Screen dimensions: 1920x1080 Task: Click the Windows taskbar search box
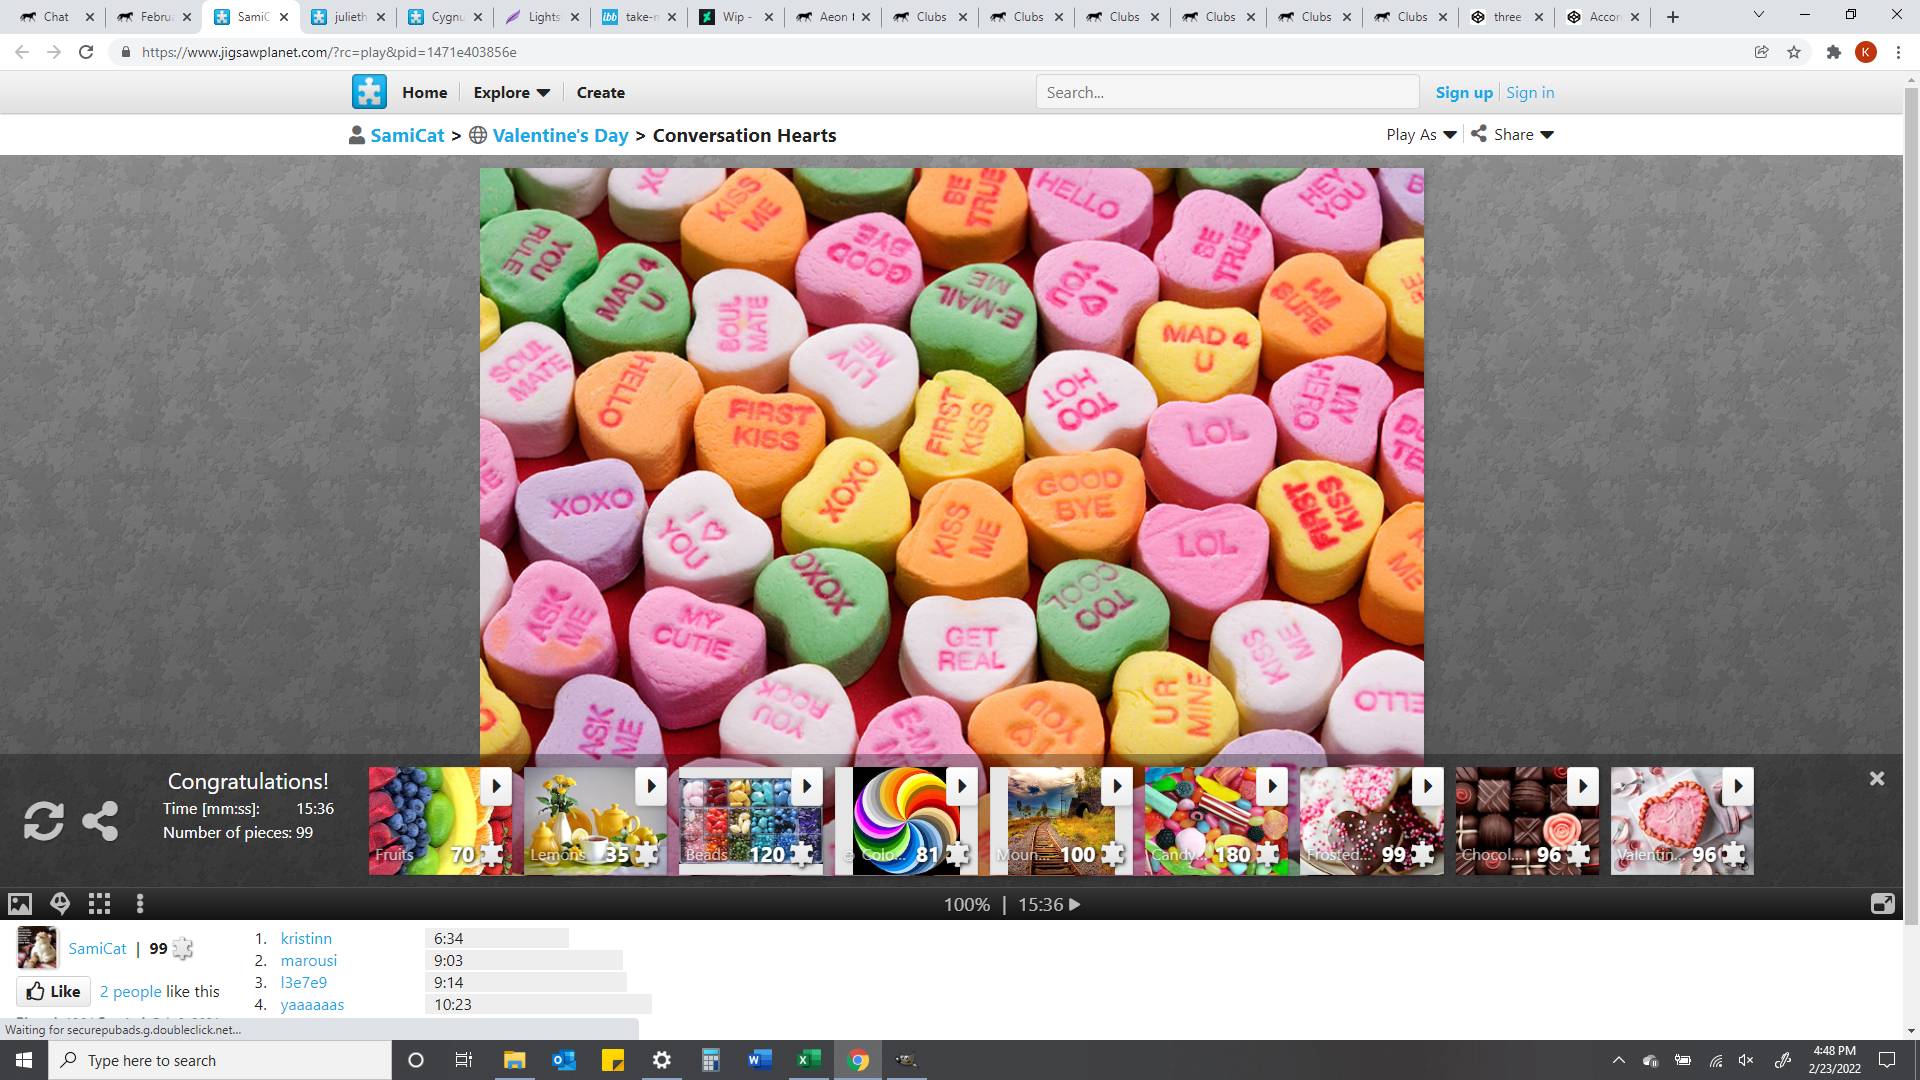(x=220, y=1060)
